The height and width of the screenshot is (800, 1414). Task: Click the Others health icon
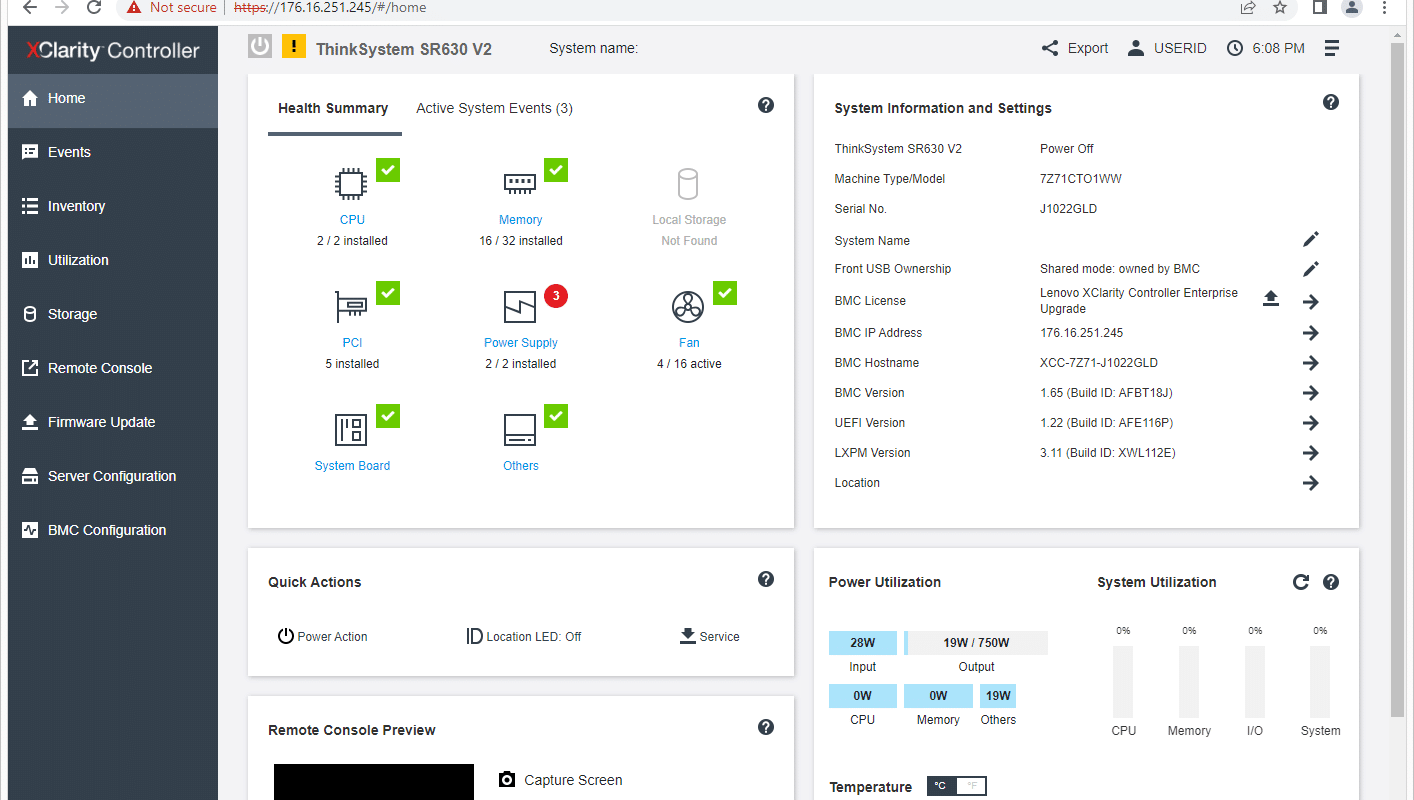tap(520, 429)
